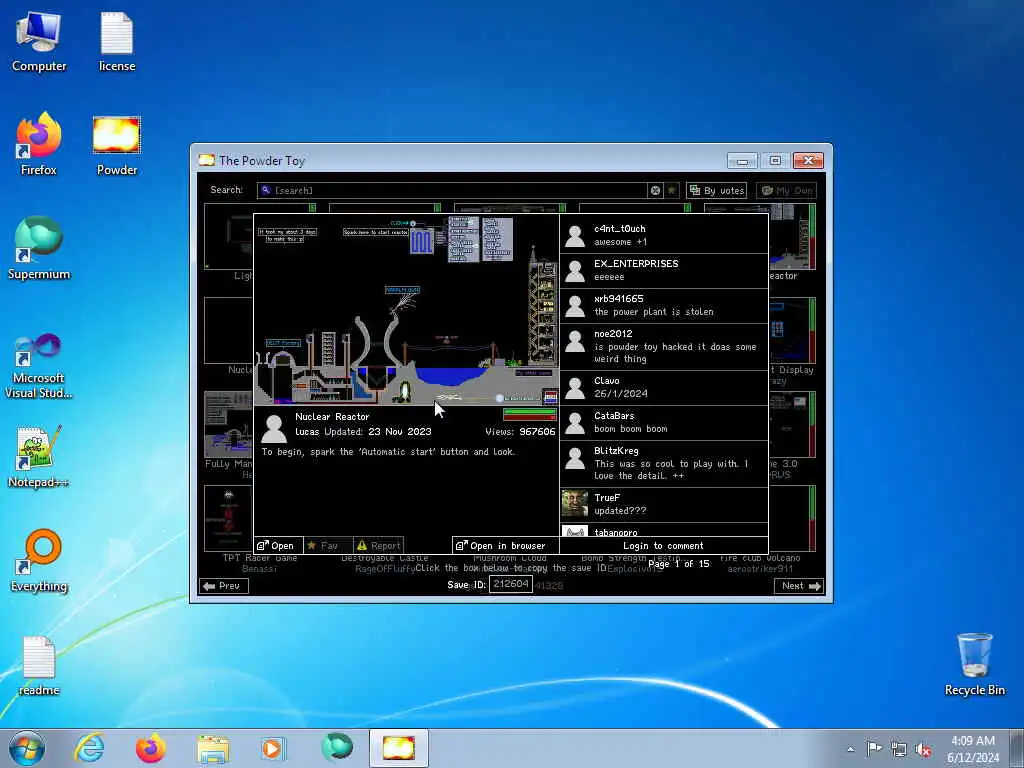
Task: Click CataBars 'boom boom boom' comment
Action: 631,428
